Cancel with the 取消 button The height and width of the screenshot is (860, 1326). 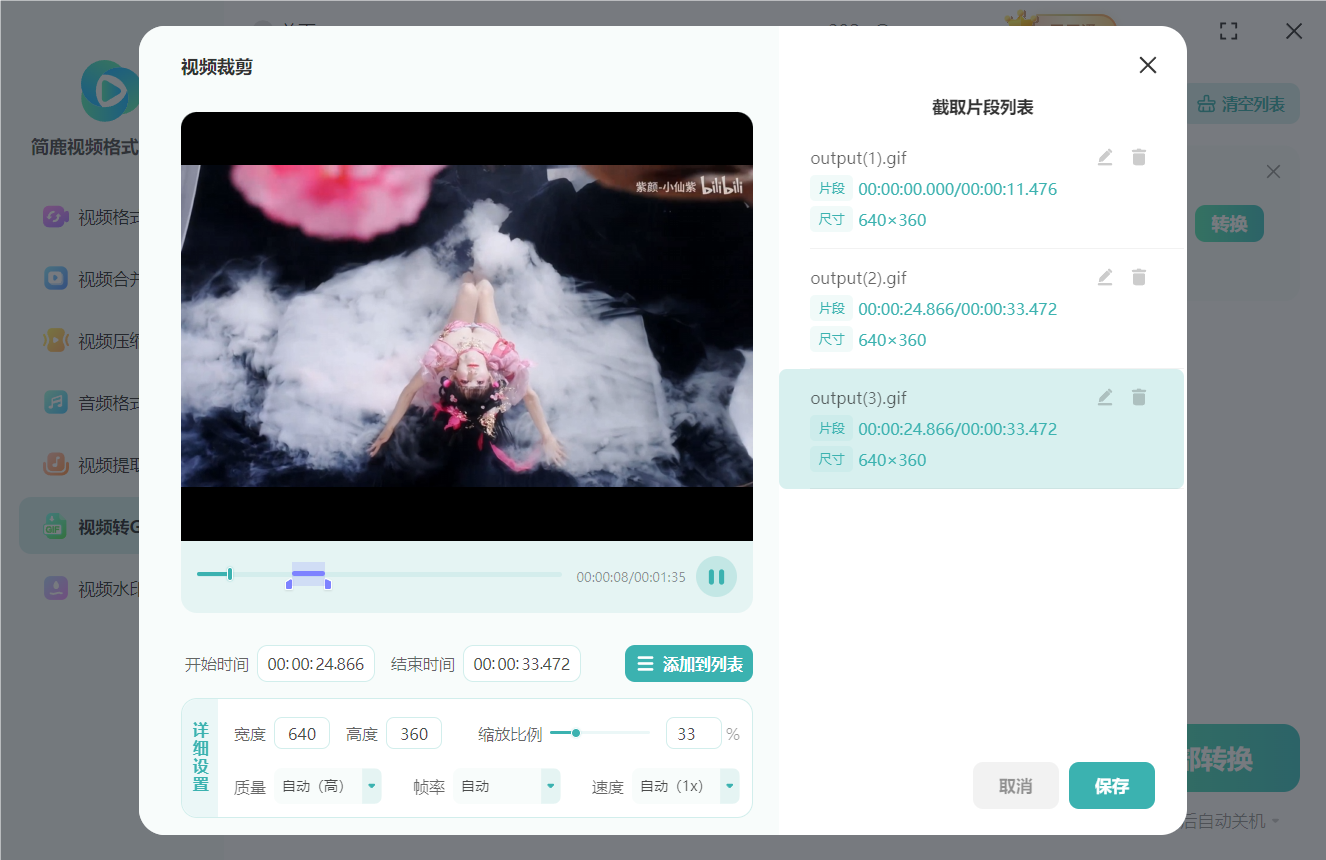click(1015, 786)
